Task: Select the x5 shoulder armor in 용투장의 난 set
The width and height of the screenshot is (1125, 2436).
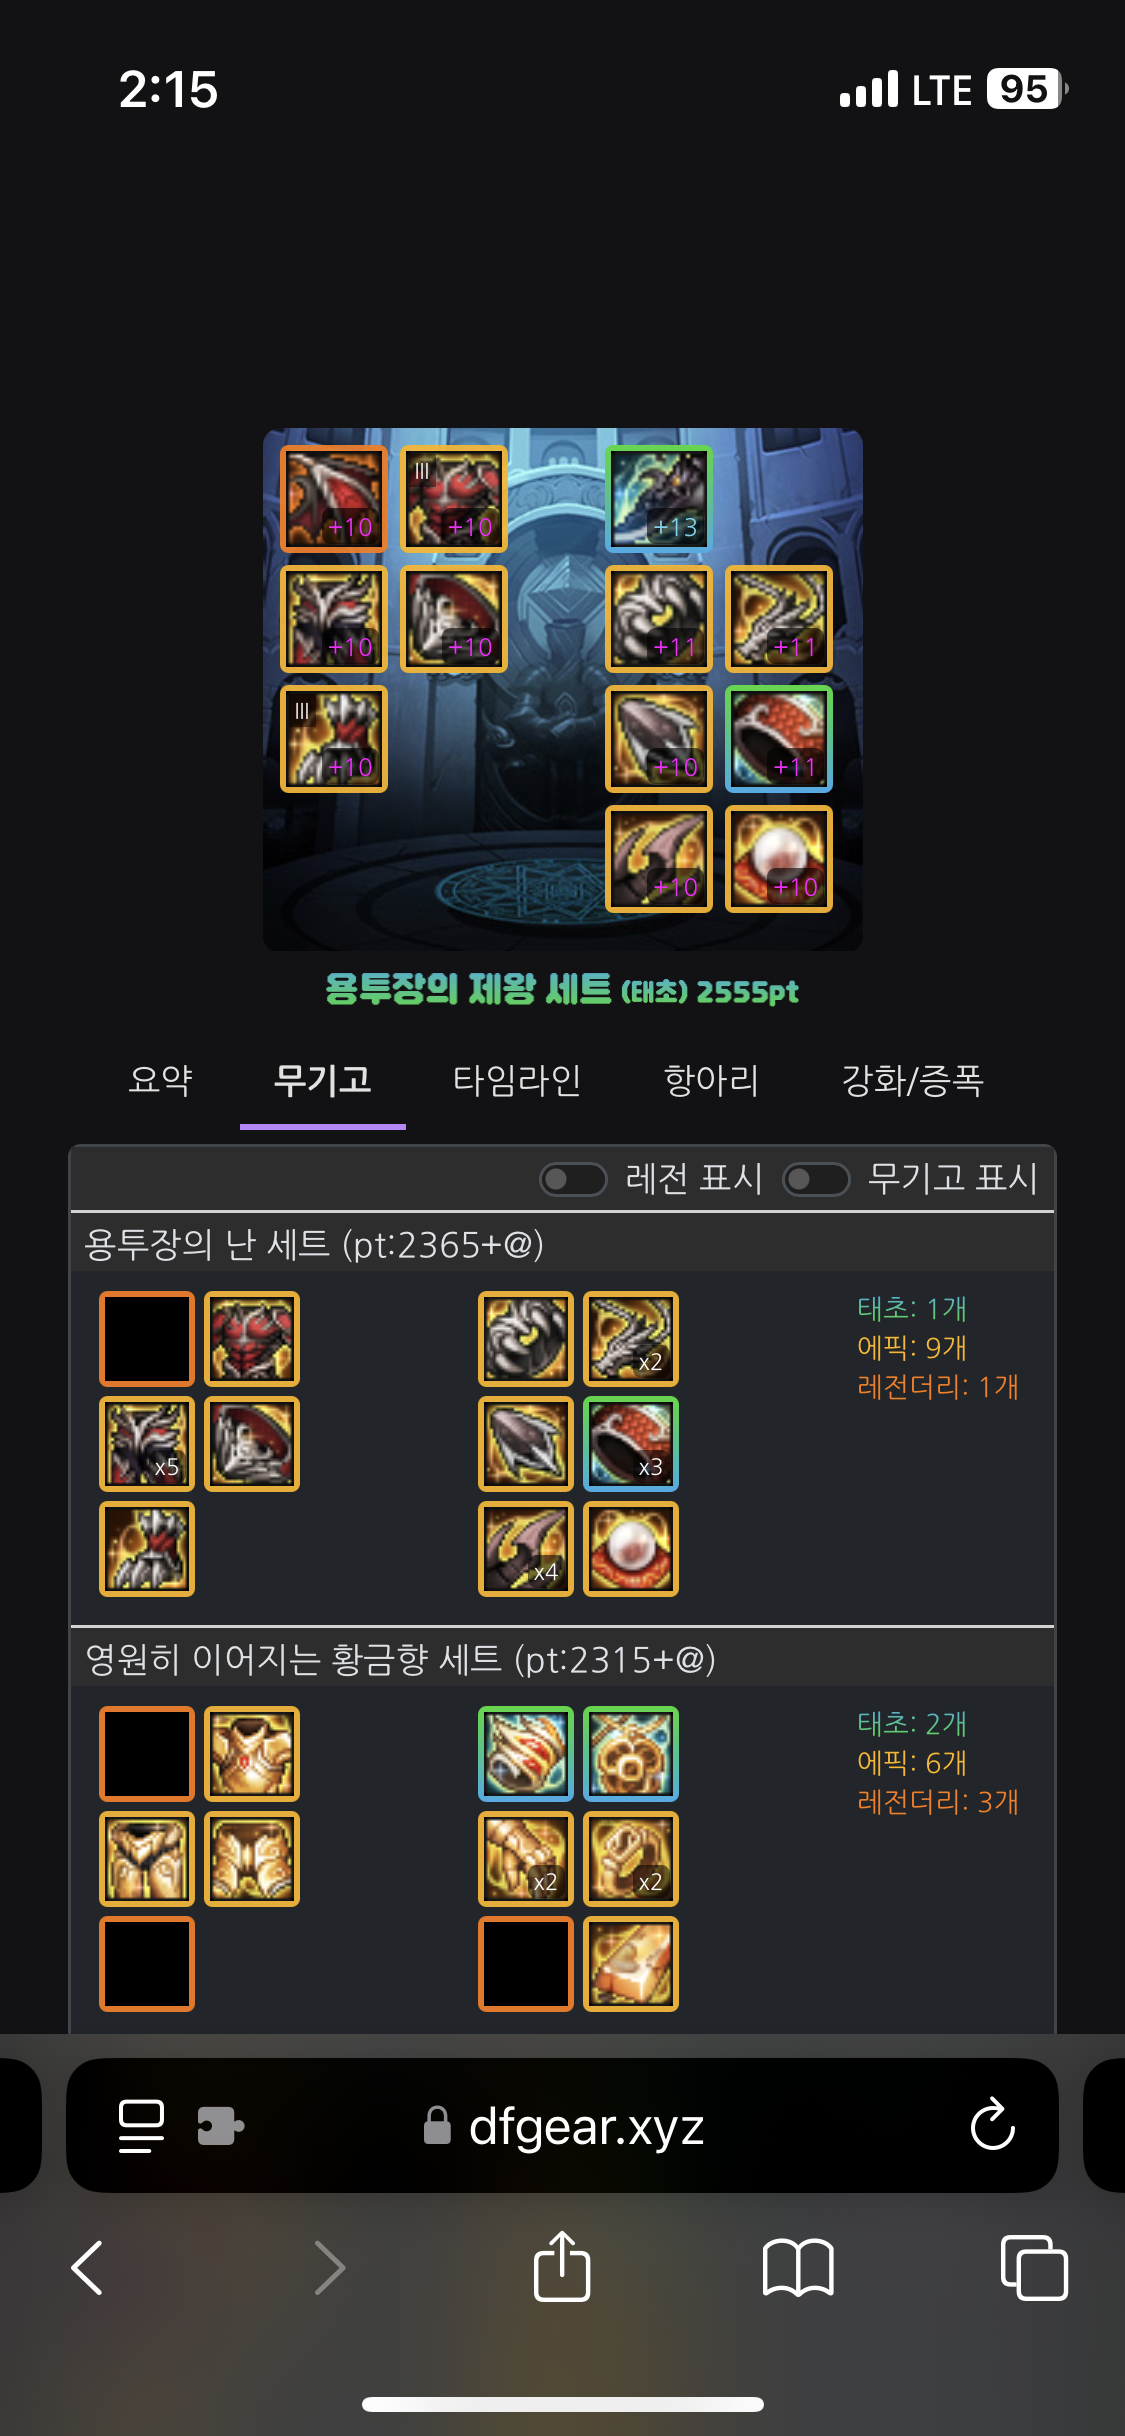Action: [147, 1444]
